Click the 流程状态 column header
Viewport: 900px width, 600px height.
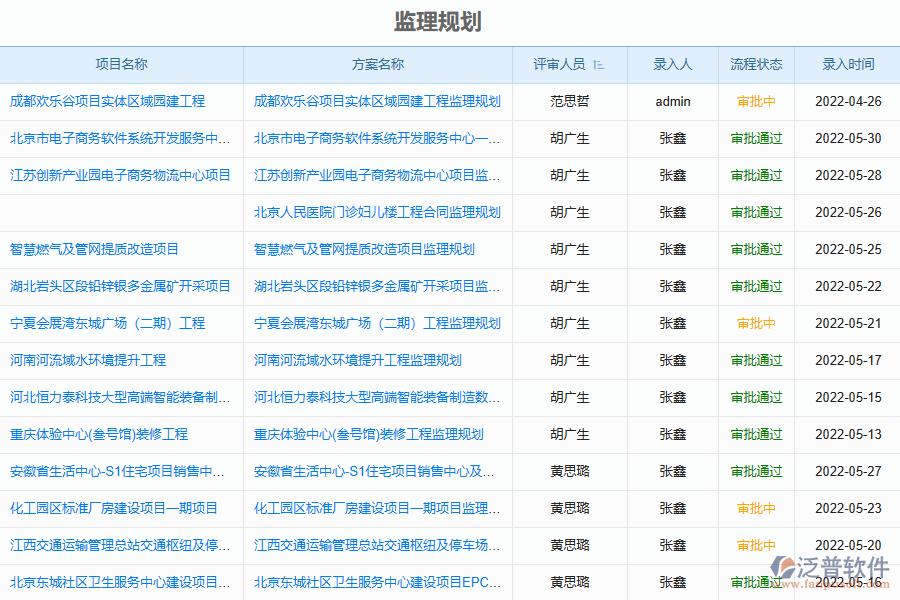(756, 64)
